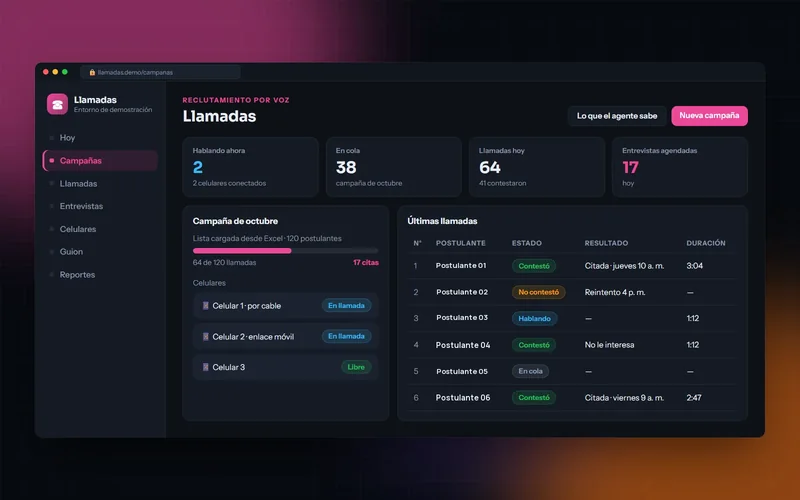Click the URL address field
The width and height of the screenshot is (800, 500).
pos(160,72)
